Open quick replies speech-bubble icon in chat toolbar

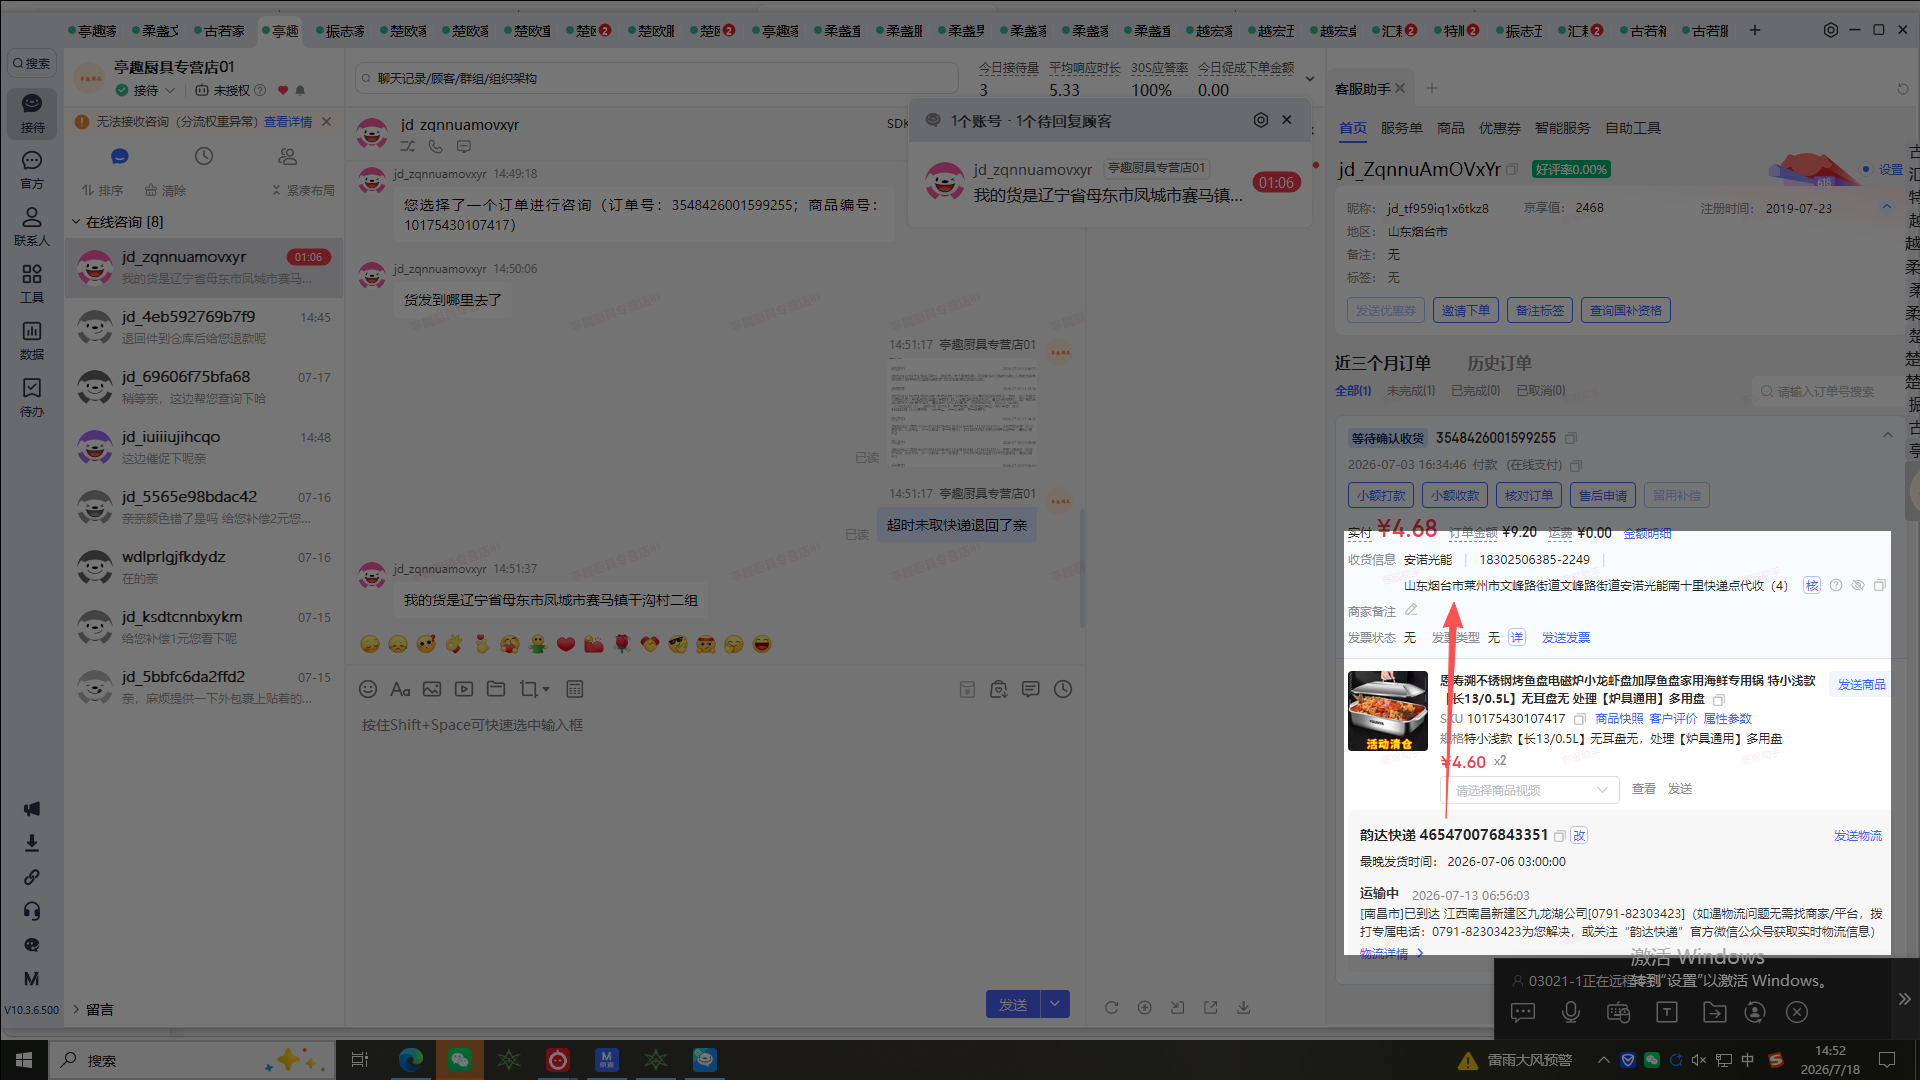1031,689
